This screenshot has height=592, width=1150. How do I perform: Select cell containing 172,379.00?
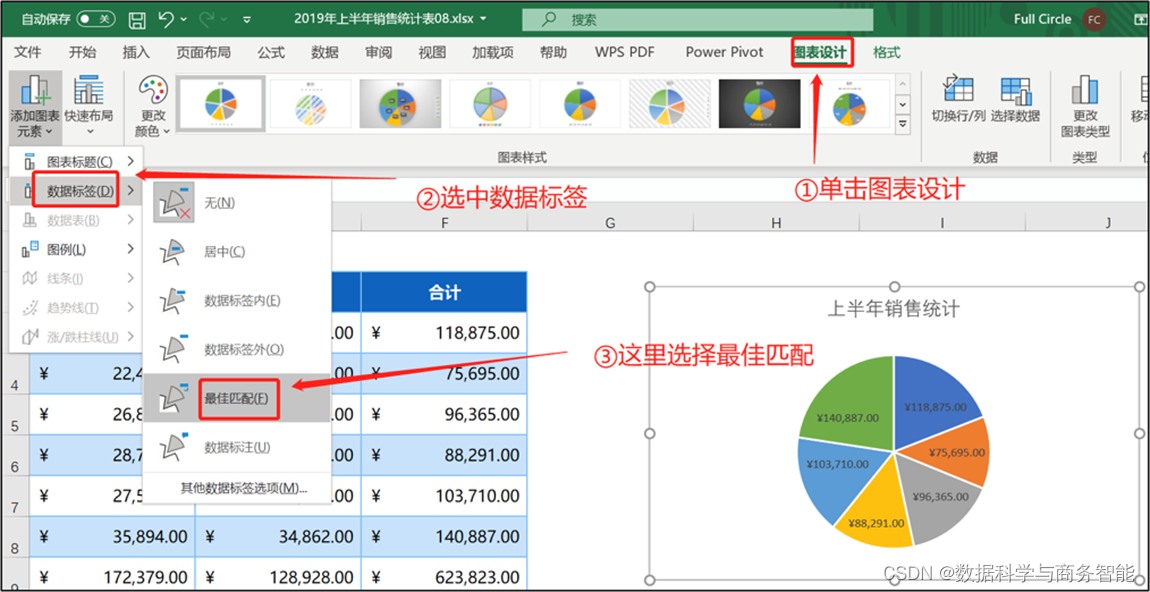112,577
